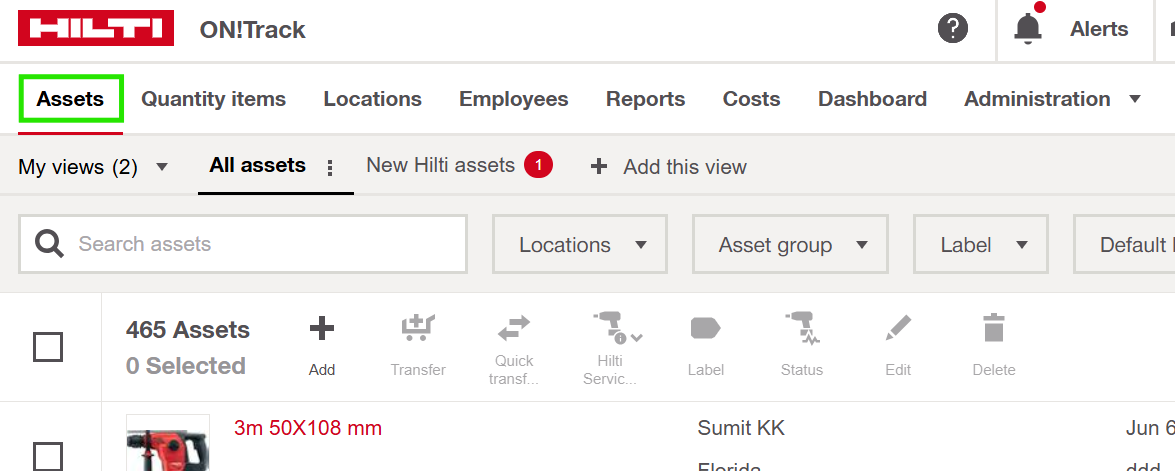Click the rotary hammer asset thumbnail
This screenshot has height=471, width=1175.
click(x=168, y=443)
